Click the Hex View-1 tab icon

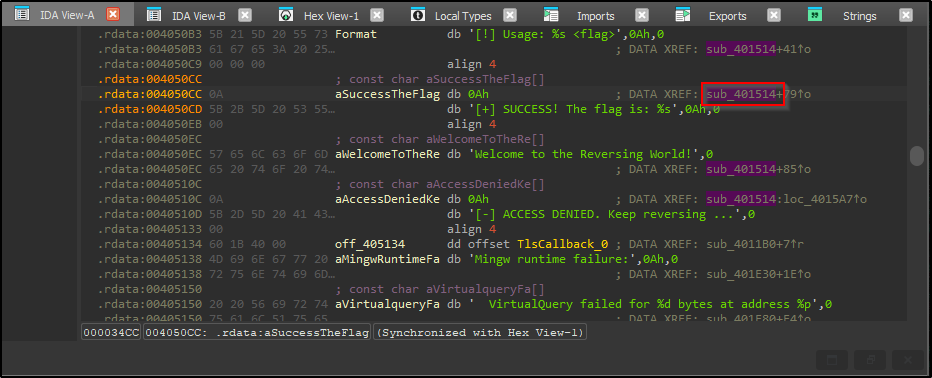coord(286,15)
